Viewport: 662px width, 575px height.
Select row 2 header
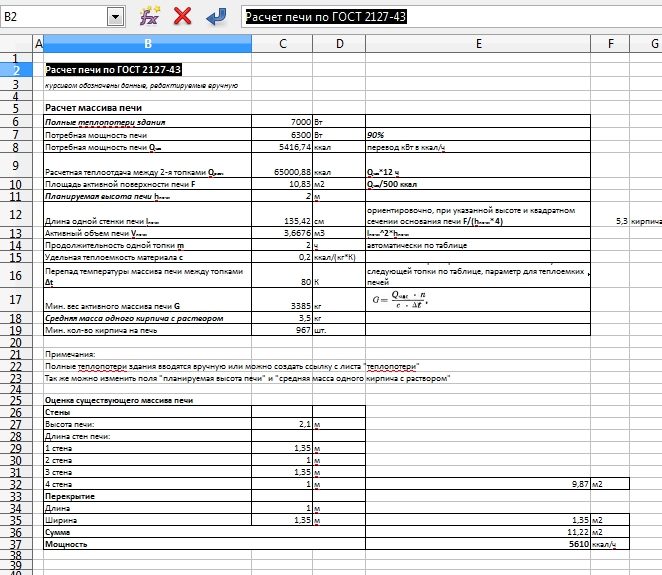(16, 70)
